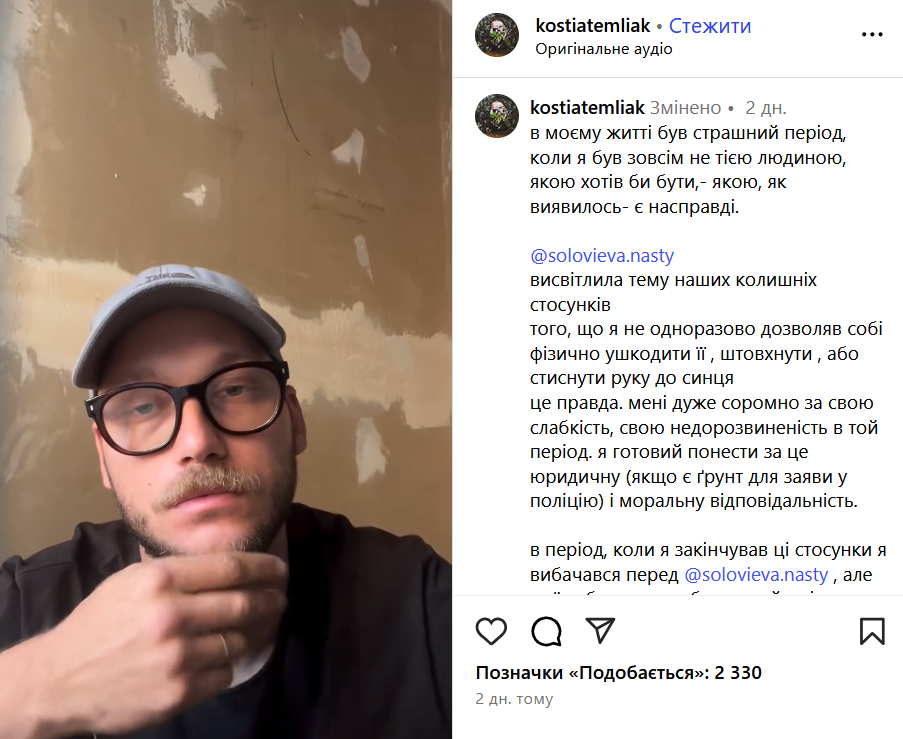Follow kostiatemliak via Стежити
Screen dimensions: 903x739
710,26
